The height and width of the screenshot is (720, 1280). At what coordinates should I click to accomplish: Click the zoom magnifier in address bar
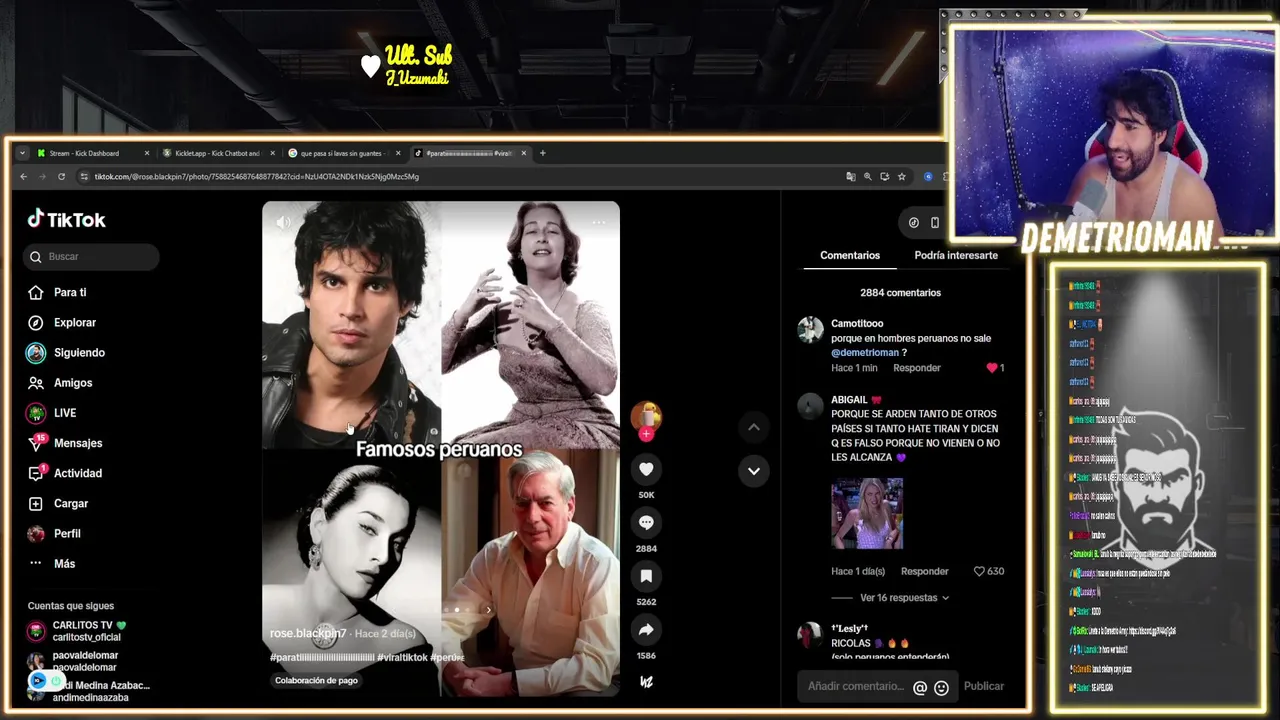tap(868, 177)
